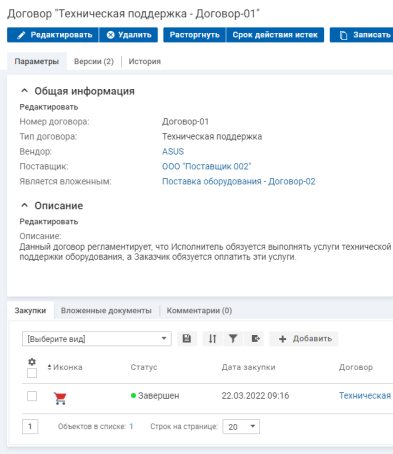Open the ASUS vendor link
This screenshot has height=454, width=393.
[x=173, y=151]
